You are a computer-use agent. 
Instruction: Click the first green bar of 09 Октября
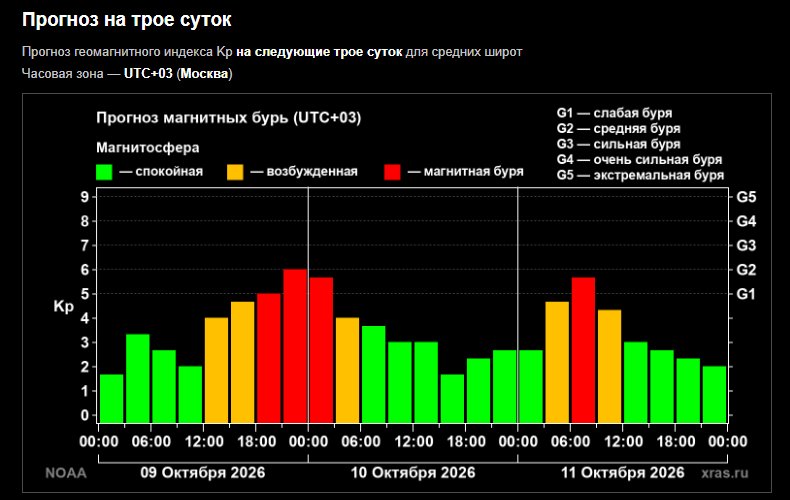(x=111, y=398)
